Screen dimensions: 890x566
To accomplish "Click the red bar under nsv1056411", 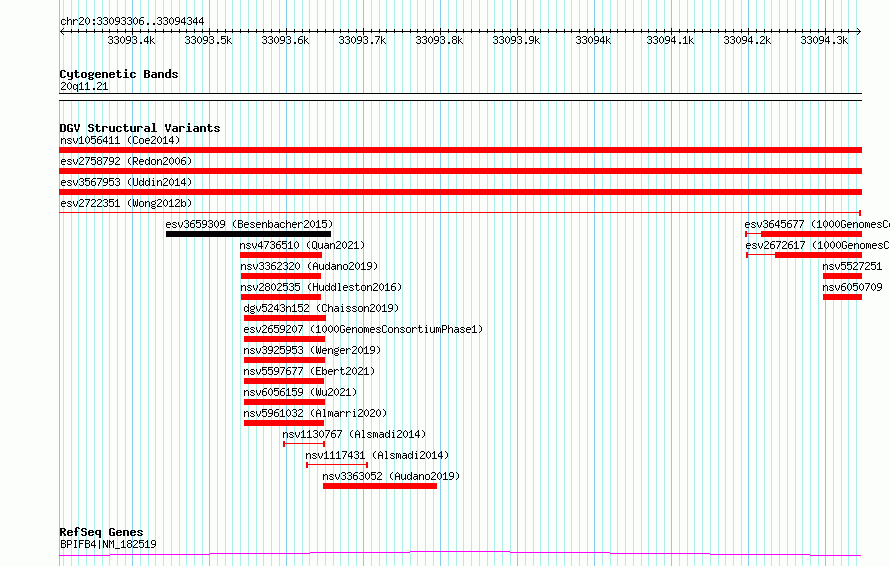I will point(460,150).
